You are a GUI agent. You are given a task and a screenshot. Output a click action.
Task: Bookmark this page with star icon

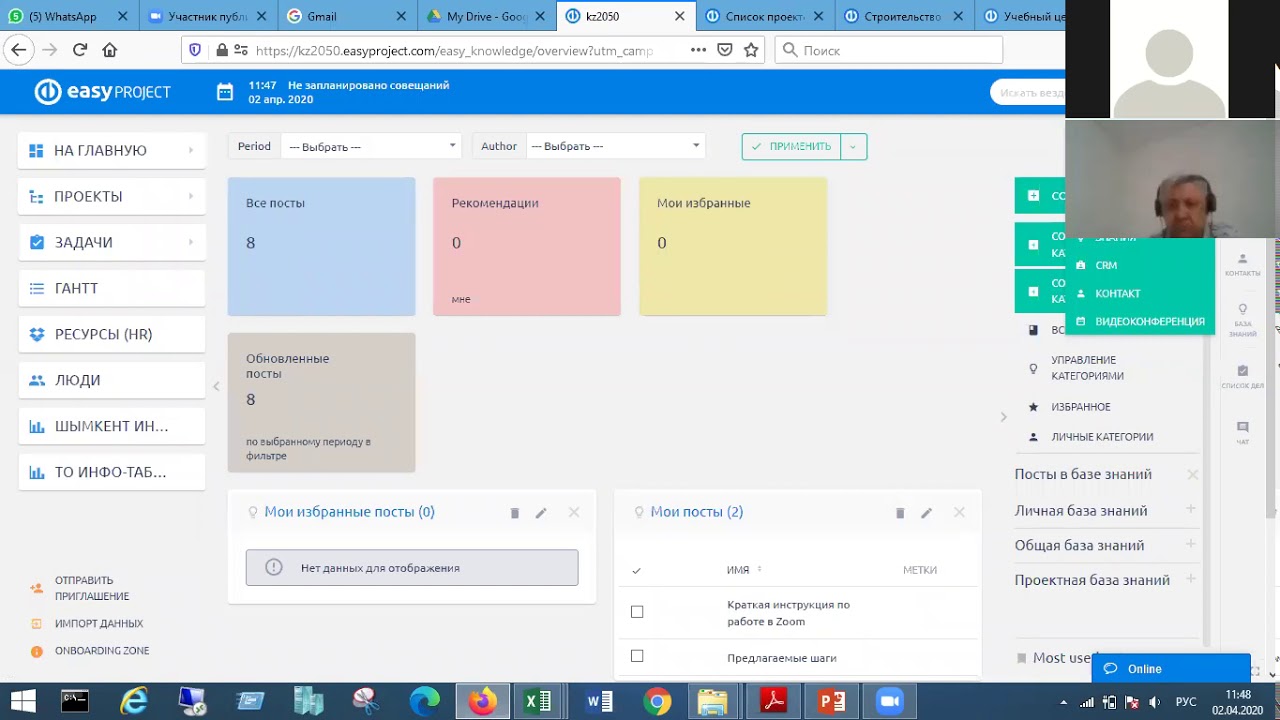tap(751, 50)
